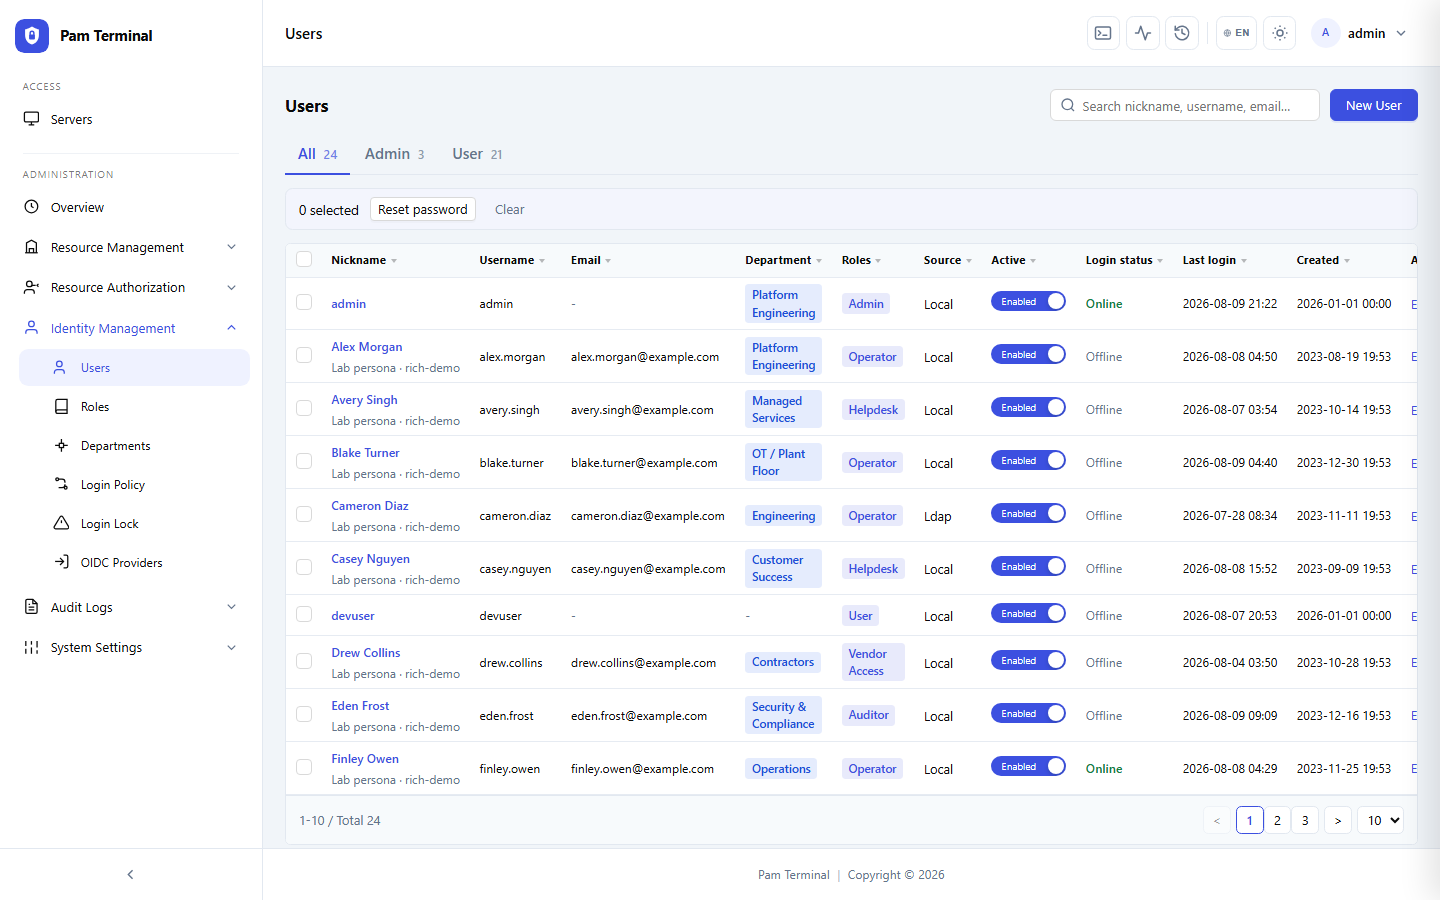
Task: Select the checkbox for devuser row
Action: coord(304,614)
